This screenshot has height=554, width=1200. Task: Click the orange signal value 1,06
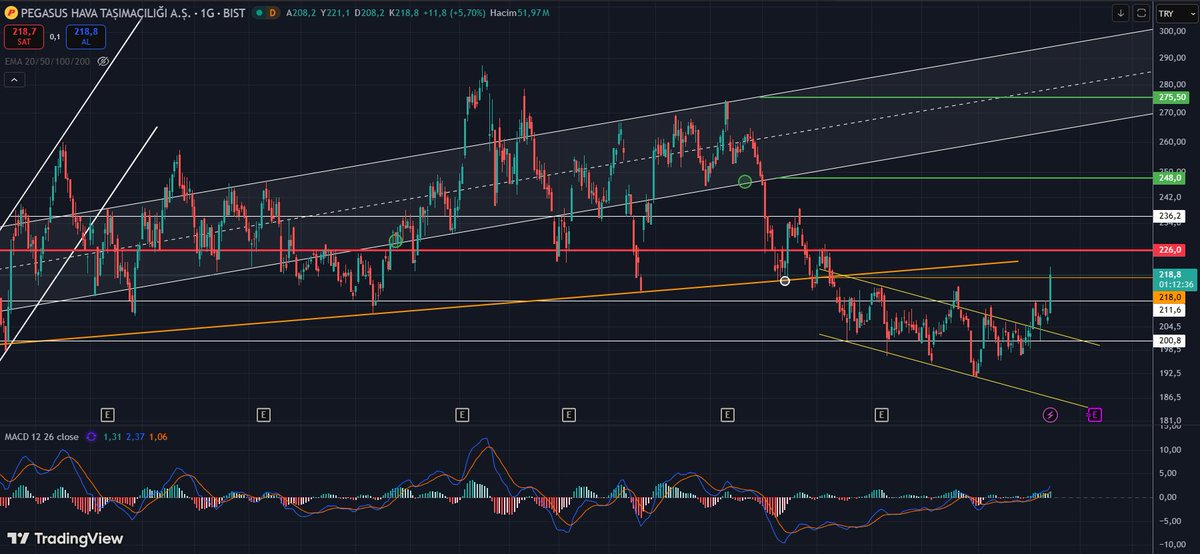(x=156, y=436)
